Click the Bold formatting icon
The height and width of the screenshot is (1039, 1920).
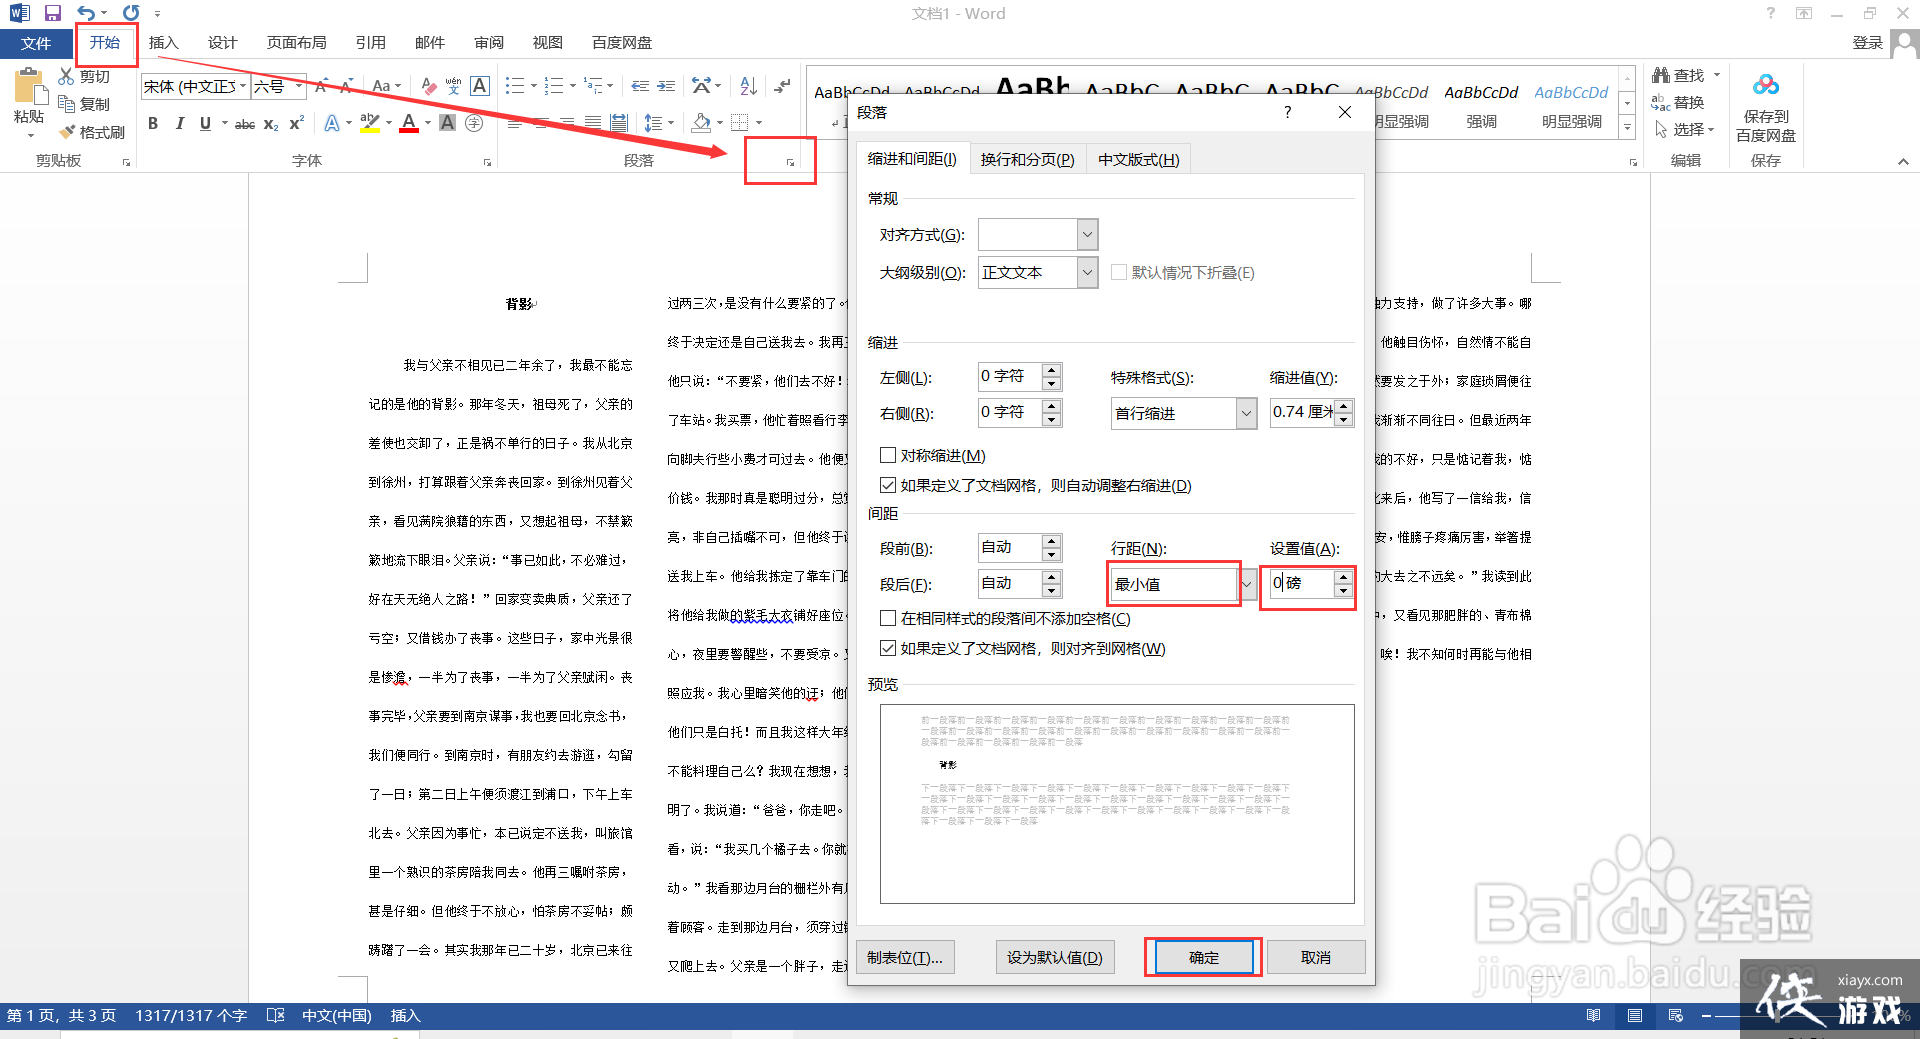click(x=153, y=123)
